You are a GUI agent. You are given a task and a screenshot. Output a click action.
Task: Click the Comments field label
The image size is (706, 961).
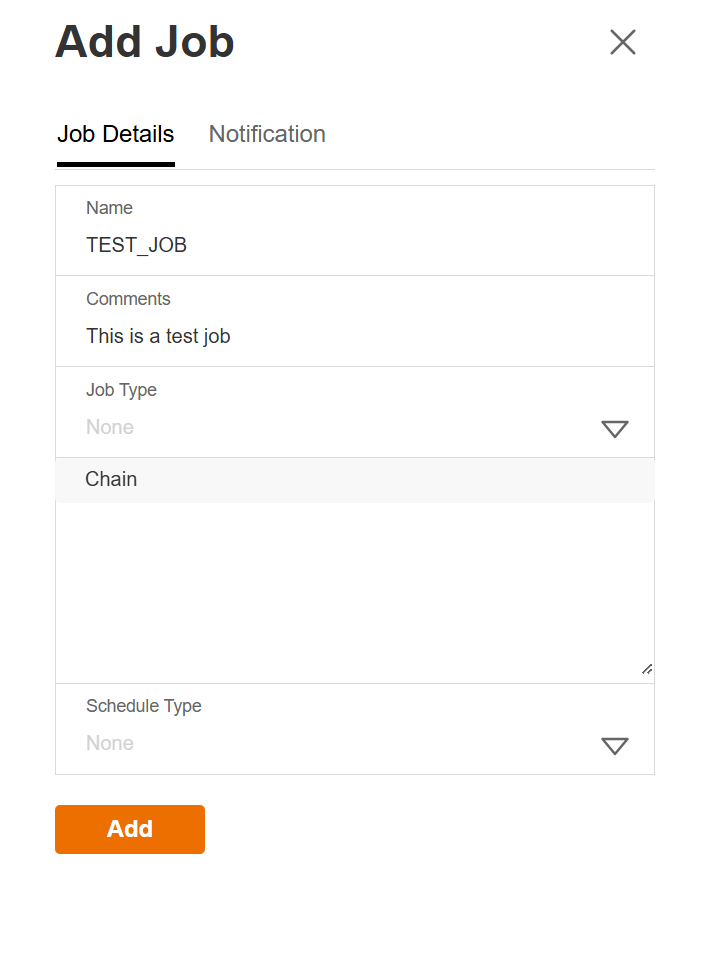click(x=128, y=299)
